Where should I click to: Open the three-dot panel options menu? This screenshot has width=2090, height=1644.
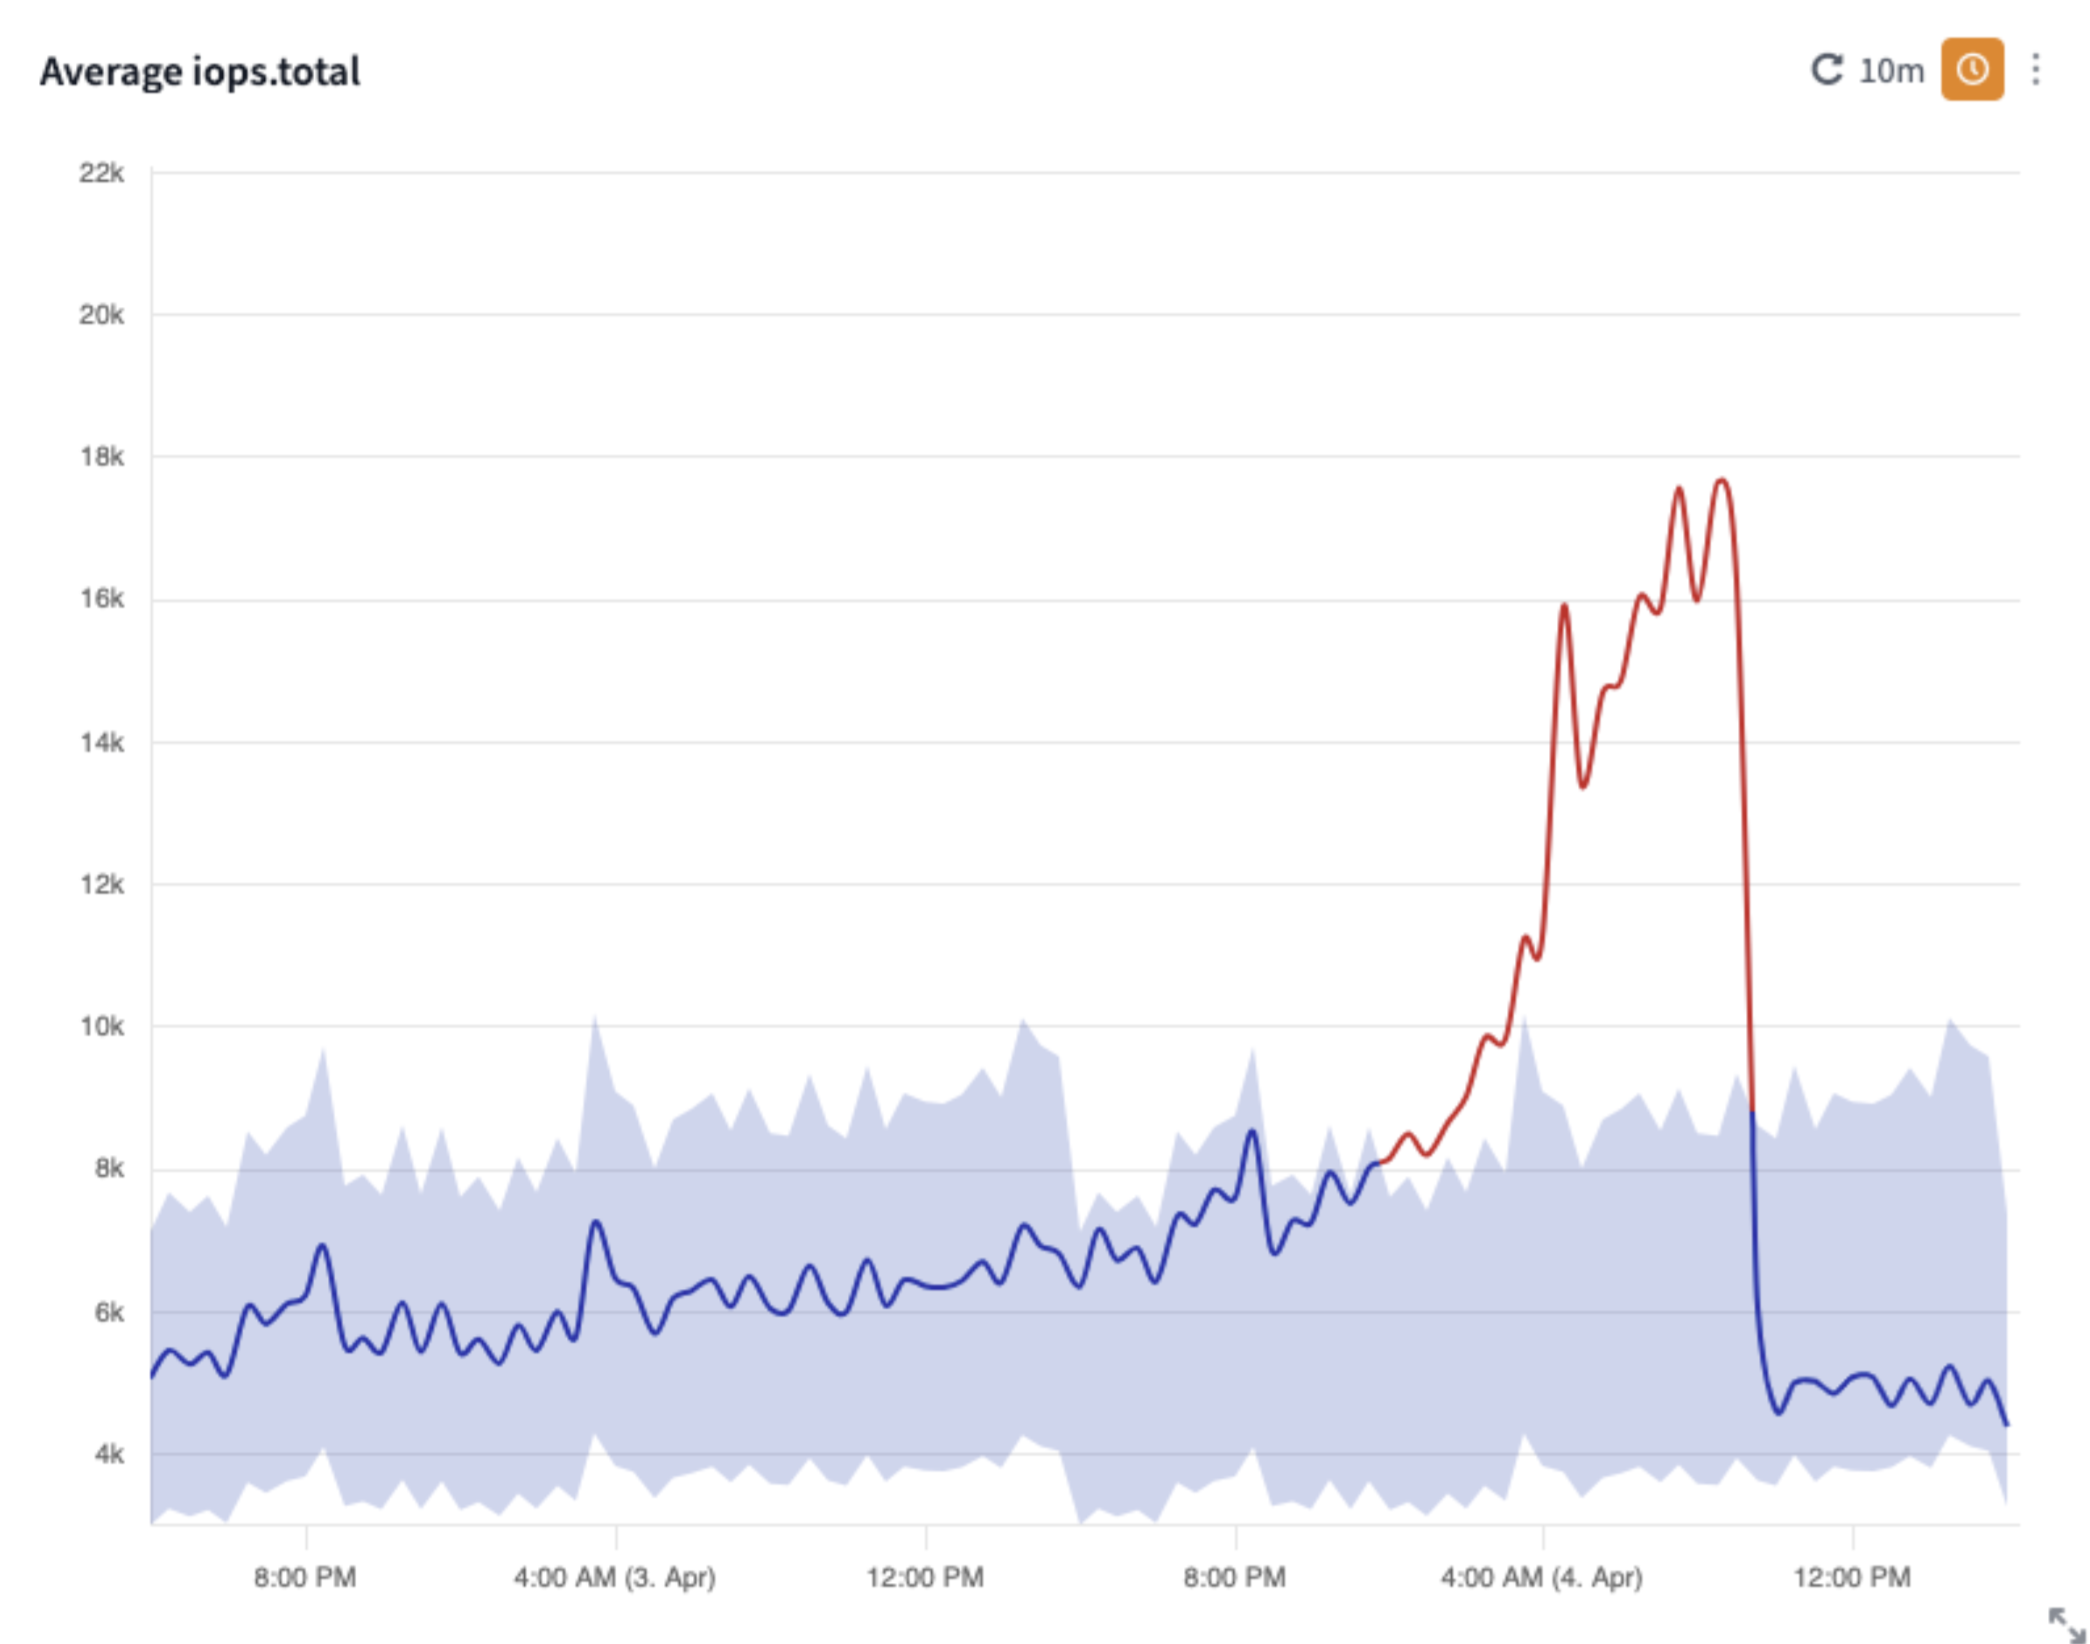point(2036,70)
